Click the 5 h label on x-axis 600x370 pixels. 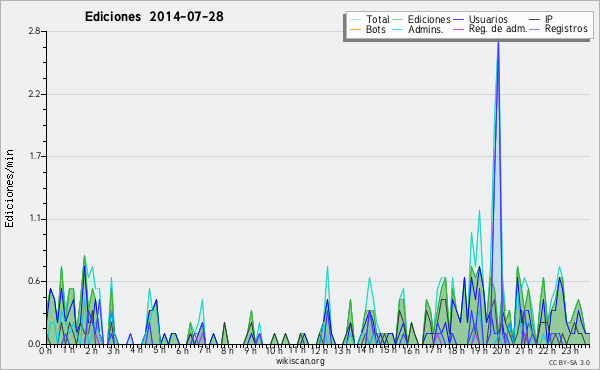coord(159,350)
